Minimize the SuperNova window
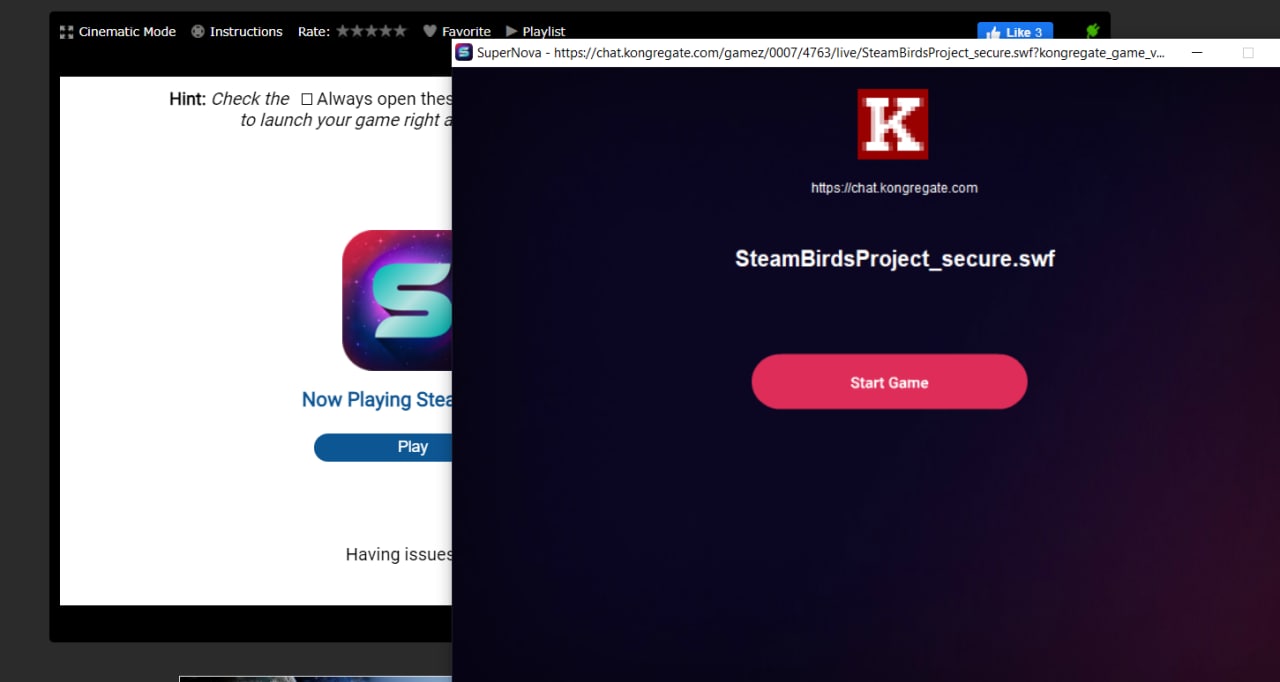This screenshot has height=682, width=1280. pos(1197,52)
